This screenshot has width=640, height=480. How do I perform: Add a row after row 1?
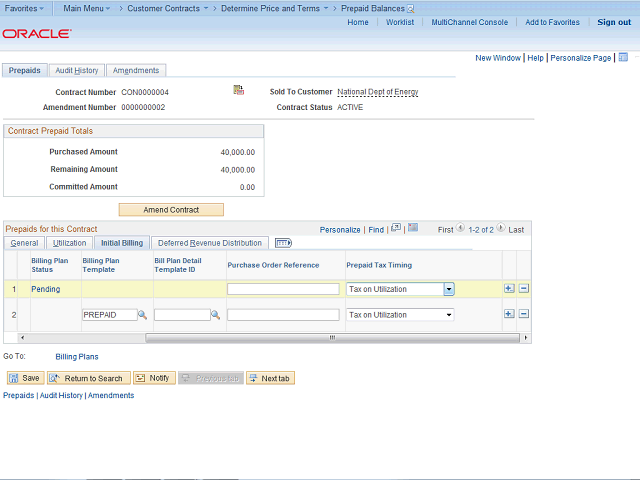coord(509,289)
